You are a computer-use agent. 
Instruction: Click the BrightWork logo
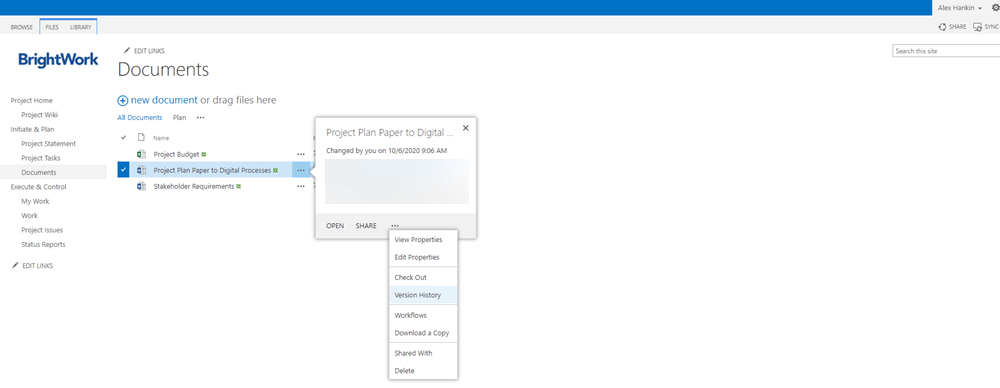[59, 60]
